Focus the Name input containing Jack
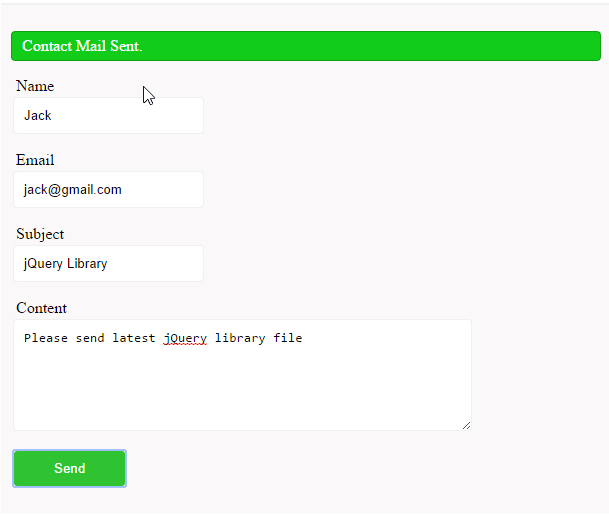 point(108,115)
